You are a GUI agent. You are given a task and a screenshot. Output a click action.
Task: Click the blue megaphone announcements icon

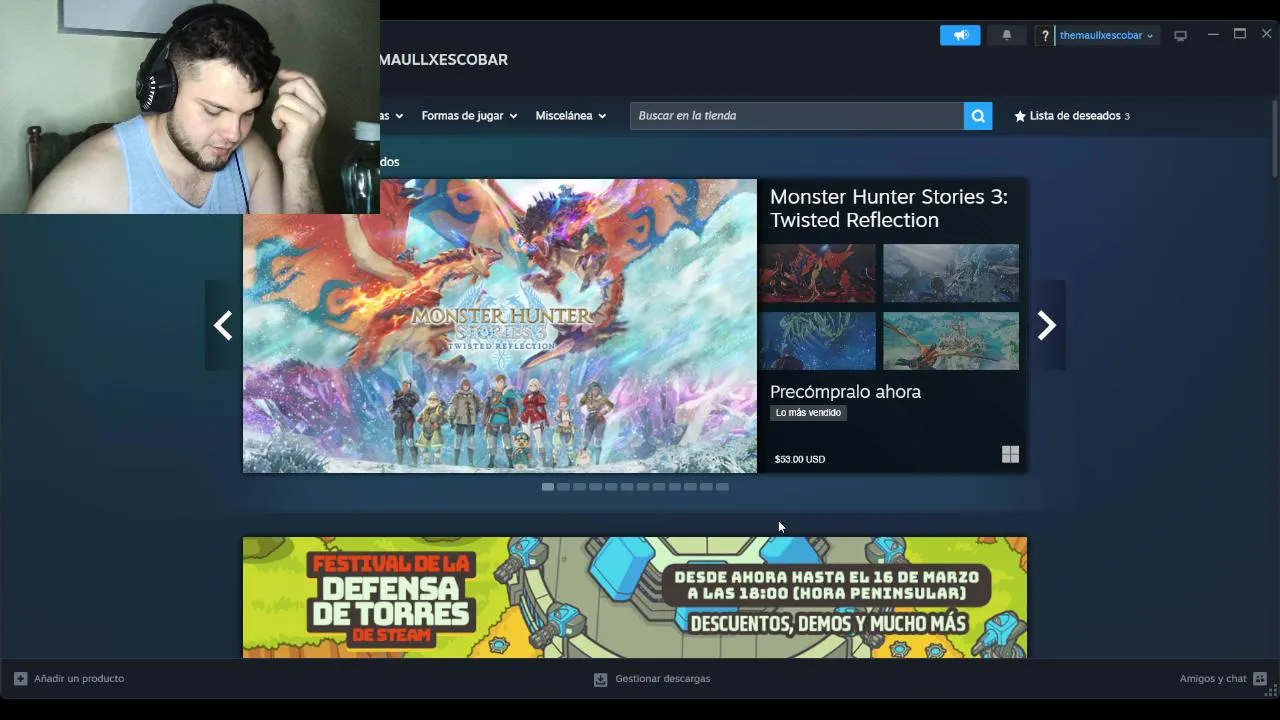click(x=960, y=35)
